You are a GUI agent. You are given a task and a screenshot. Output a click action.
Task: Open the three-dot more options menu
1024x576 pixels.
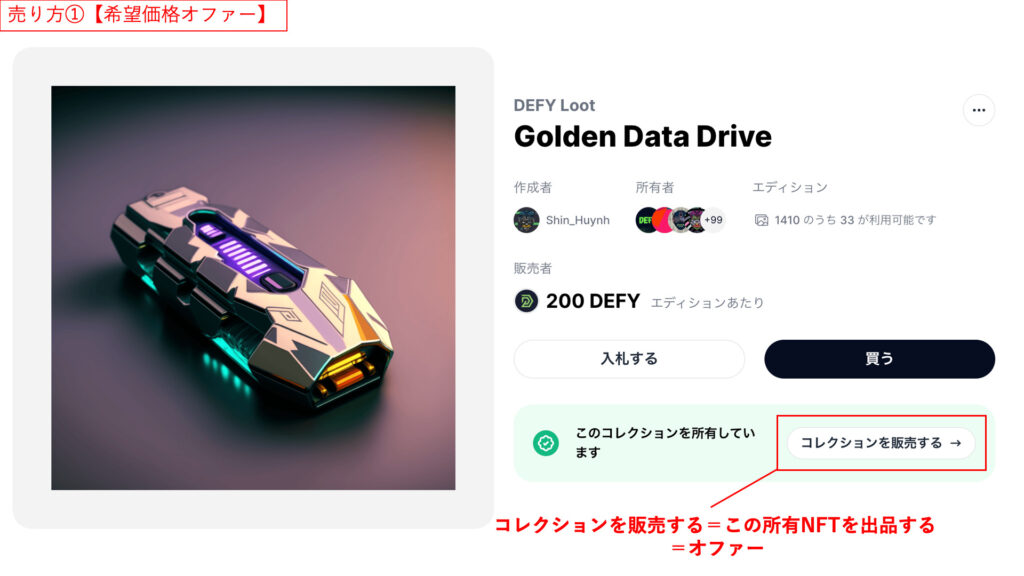point(978,110)
